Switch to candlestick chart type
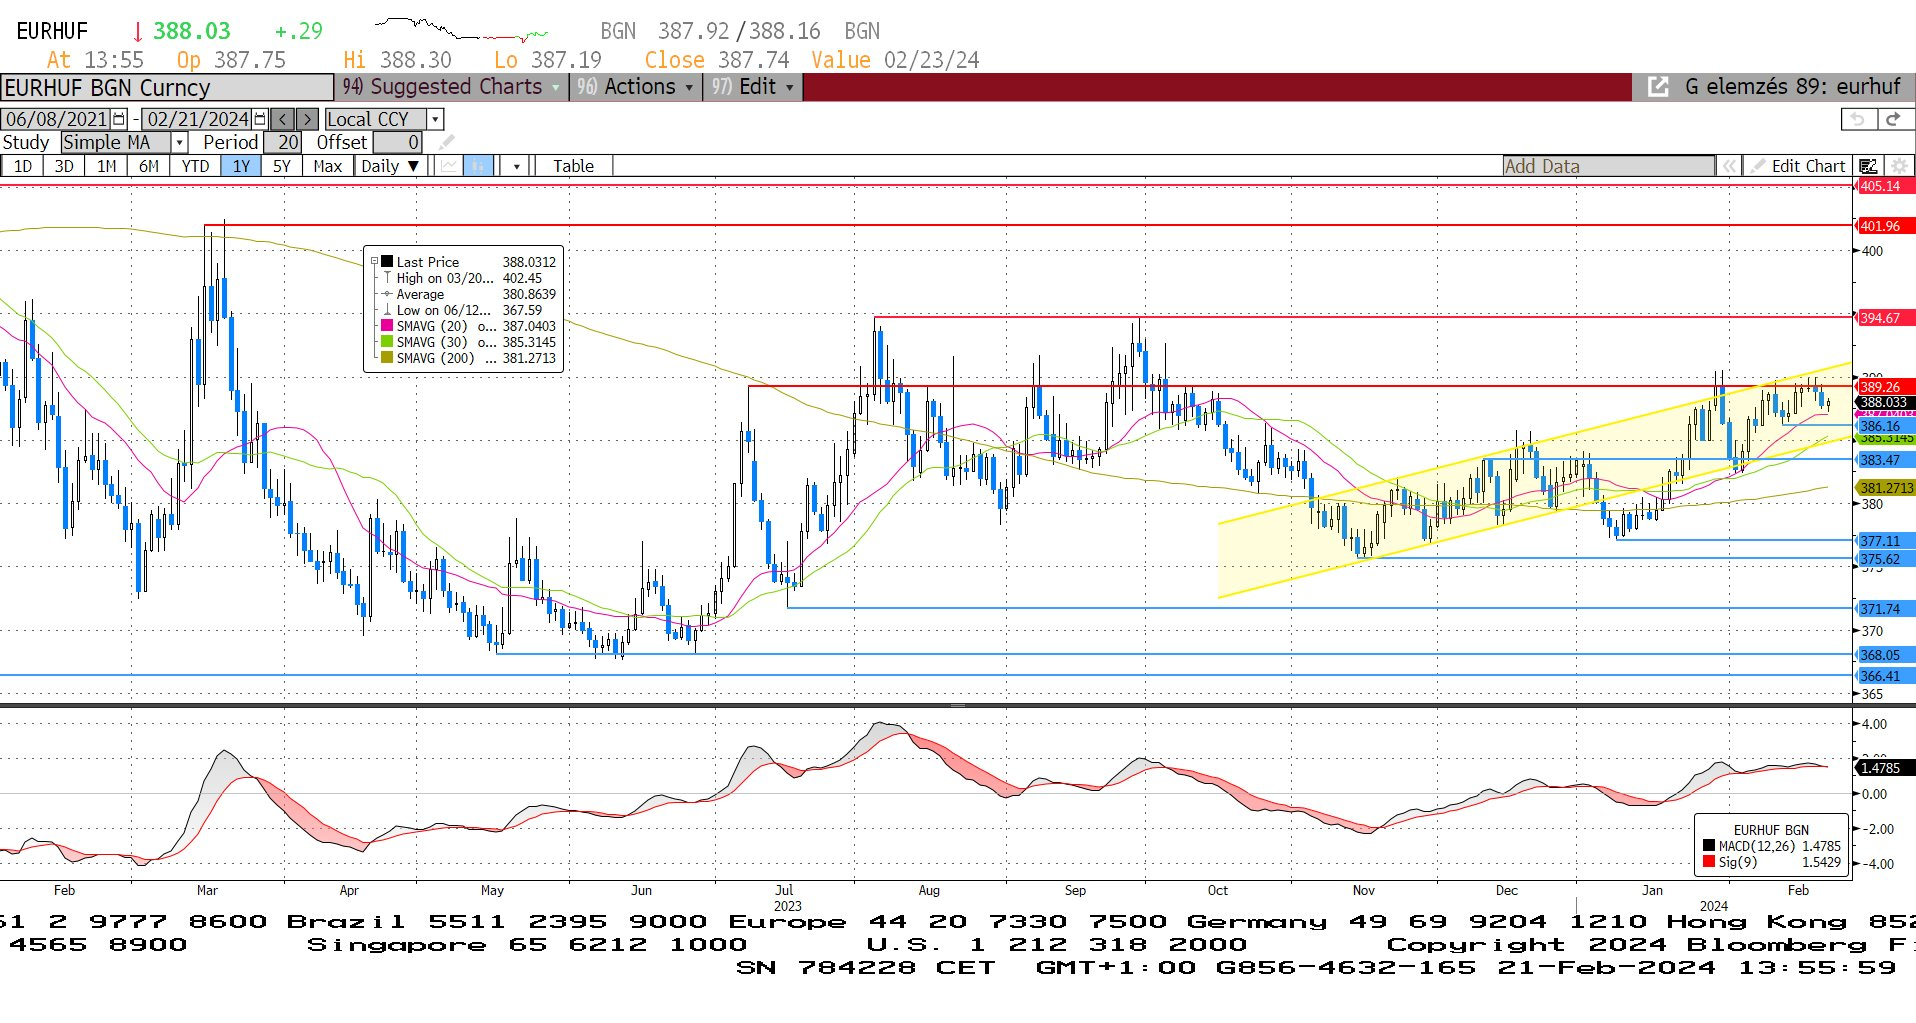This screenshot has height=1023, width=1916. coord(479,166)
